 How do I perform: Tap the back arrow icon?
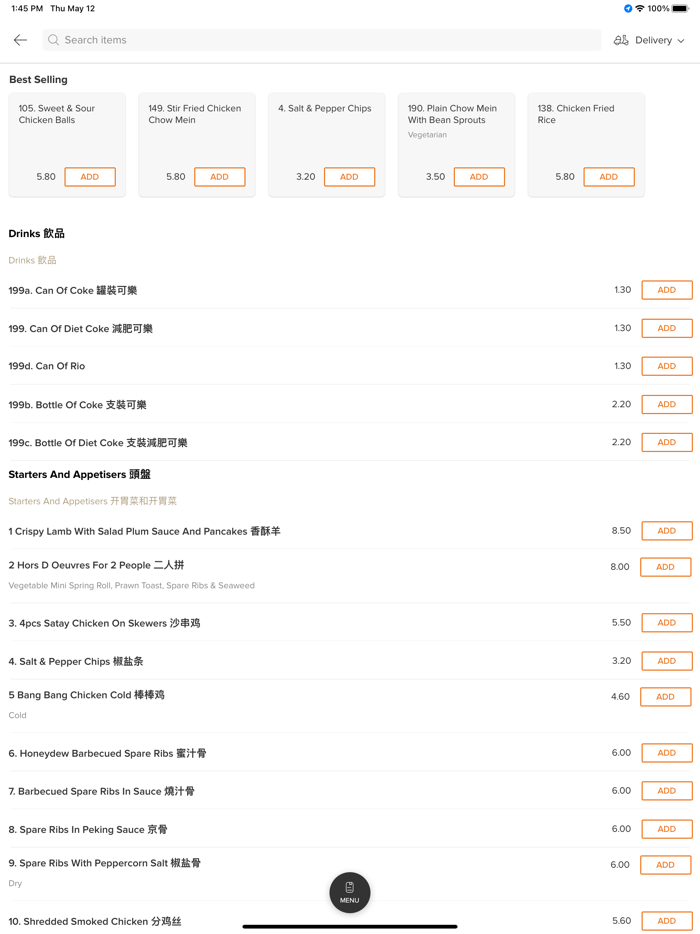click(x=20, y=40)
